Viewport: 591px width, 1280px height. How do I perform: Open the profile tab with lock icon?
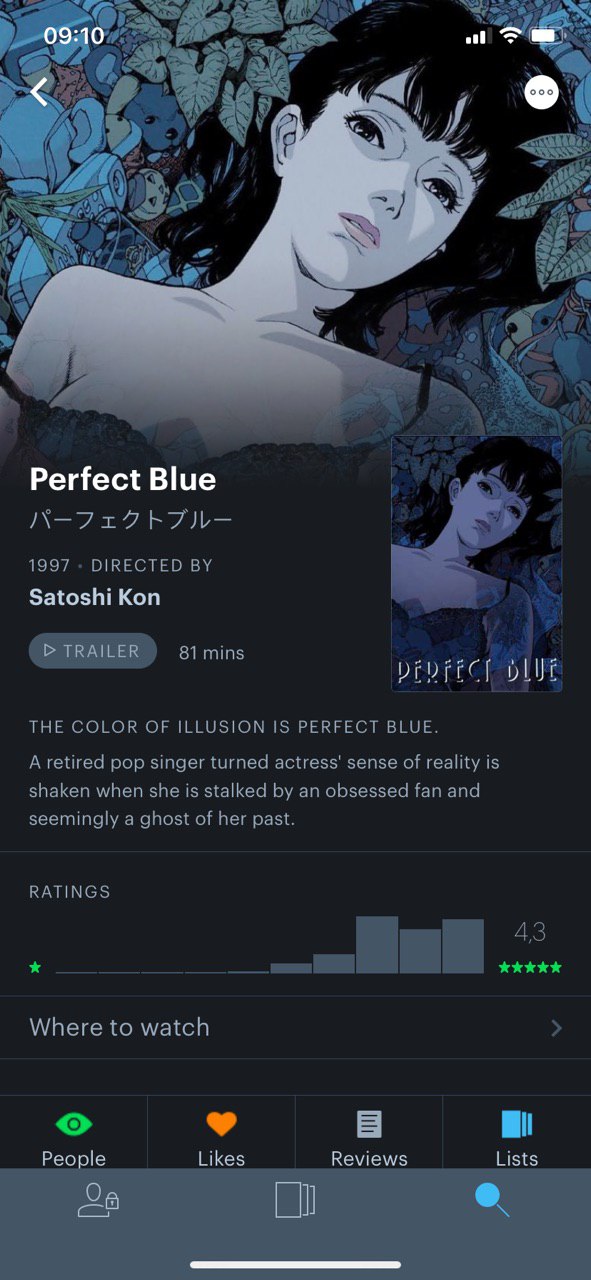pyautogui.click(x=99, y=1199)
